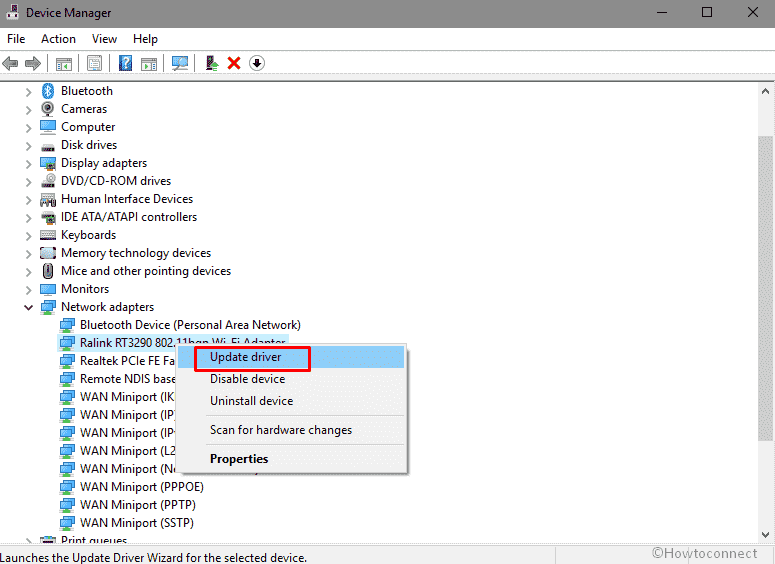Image resolution: width=775 pixels, height=564 pixels.
Task: Collapse the Network adapters category
Action: tap(28, 307)
